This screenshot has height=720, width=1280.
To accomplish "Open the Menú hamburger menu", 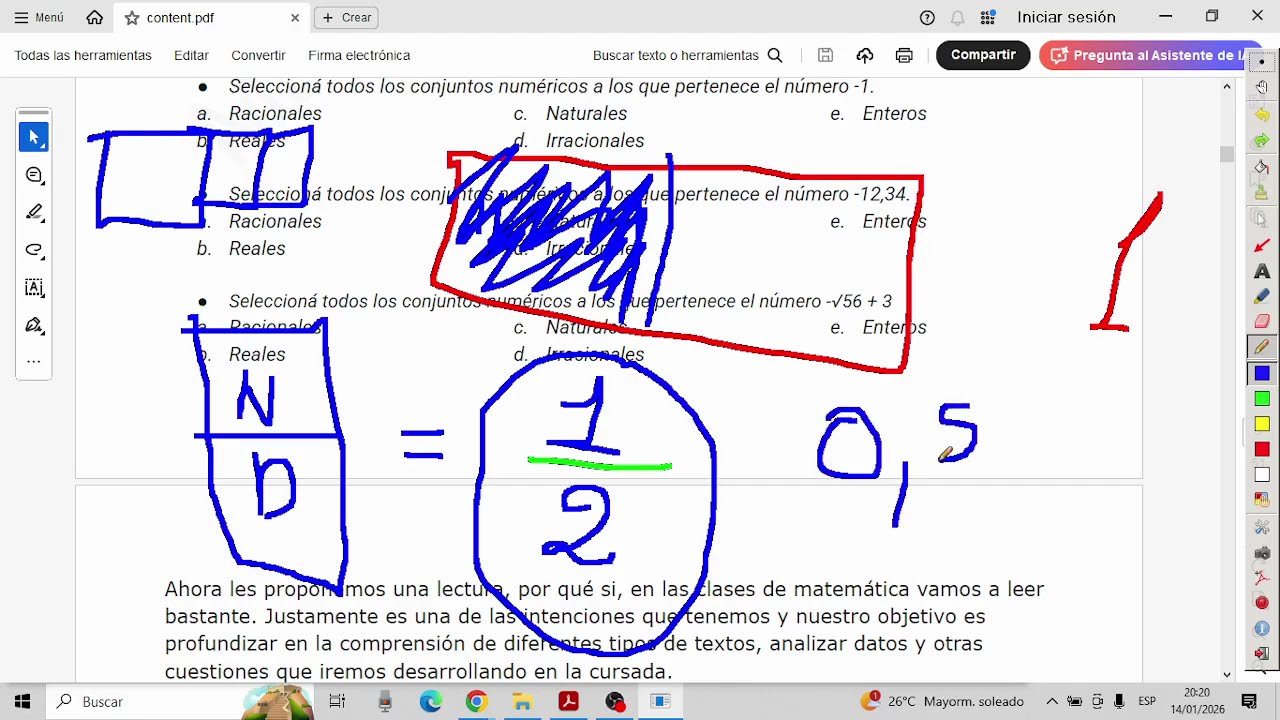I will [x=39, y=17].
